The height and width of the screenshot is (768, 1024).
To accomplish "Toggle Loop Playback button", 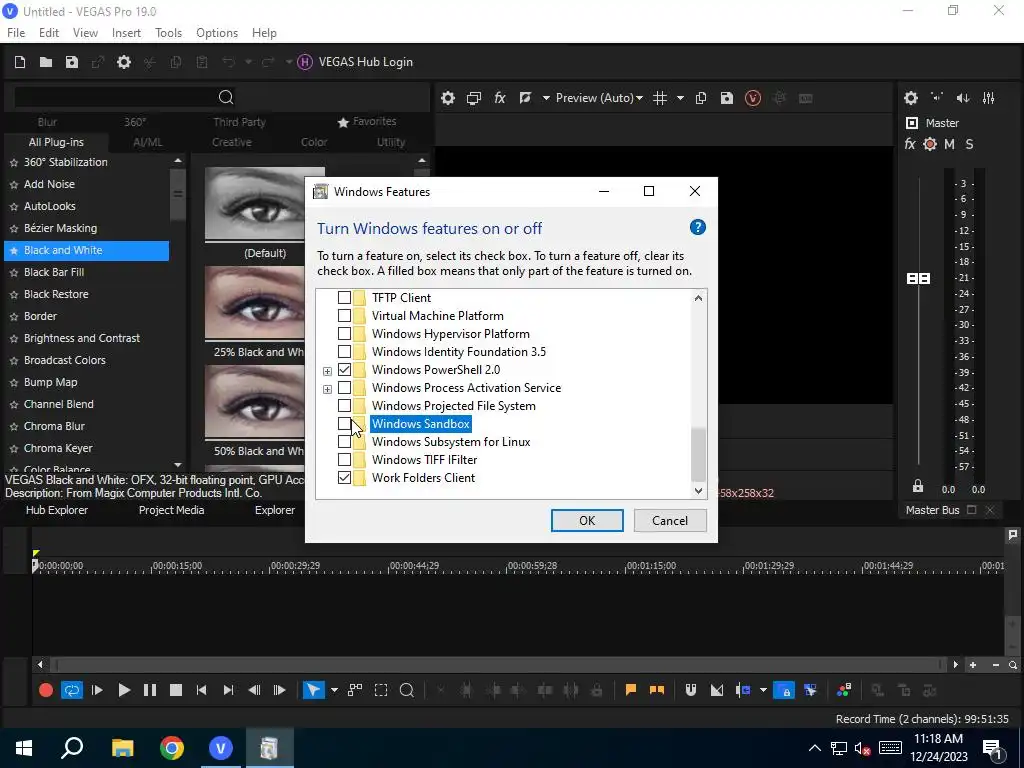I will coord(72,690).
